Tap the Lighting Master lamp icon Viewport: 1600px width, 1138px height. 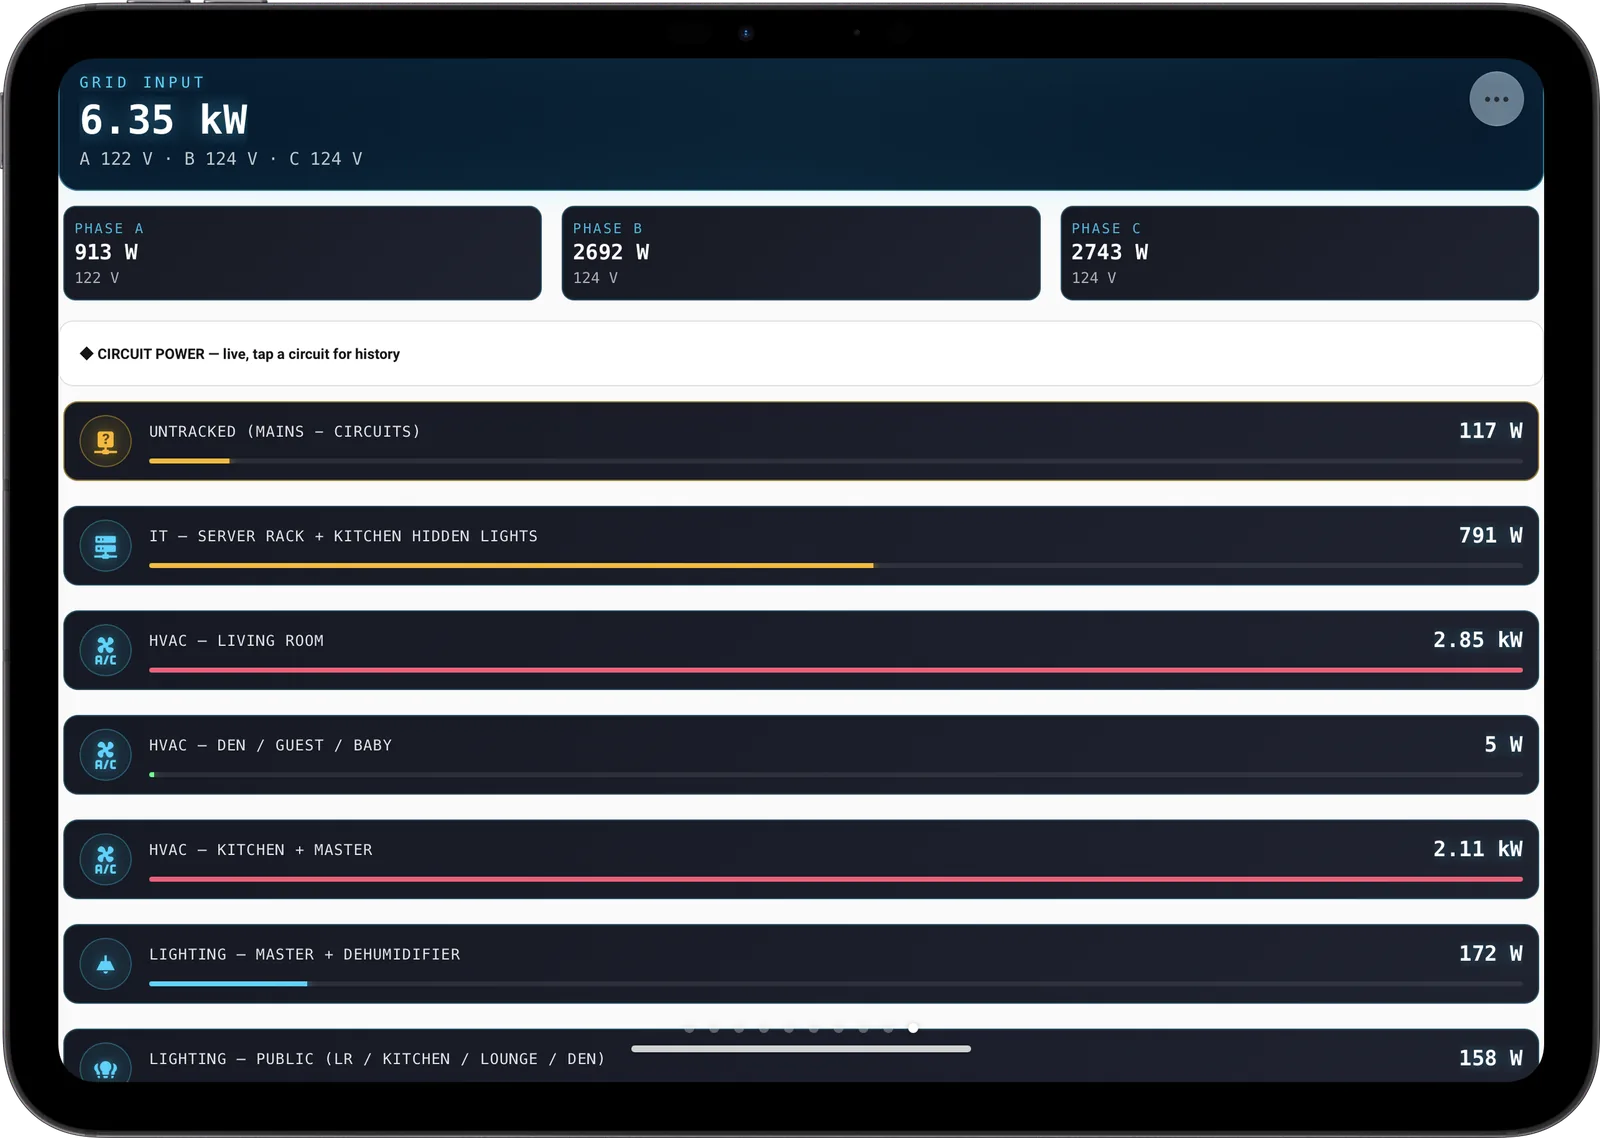[x=105, y=964]
